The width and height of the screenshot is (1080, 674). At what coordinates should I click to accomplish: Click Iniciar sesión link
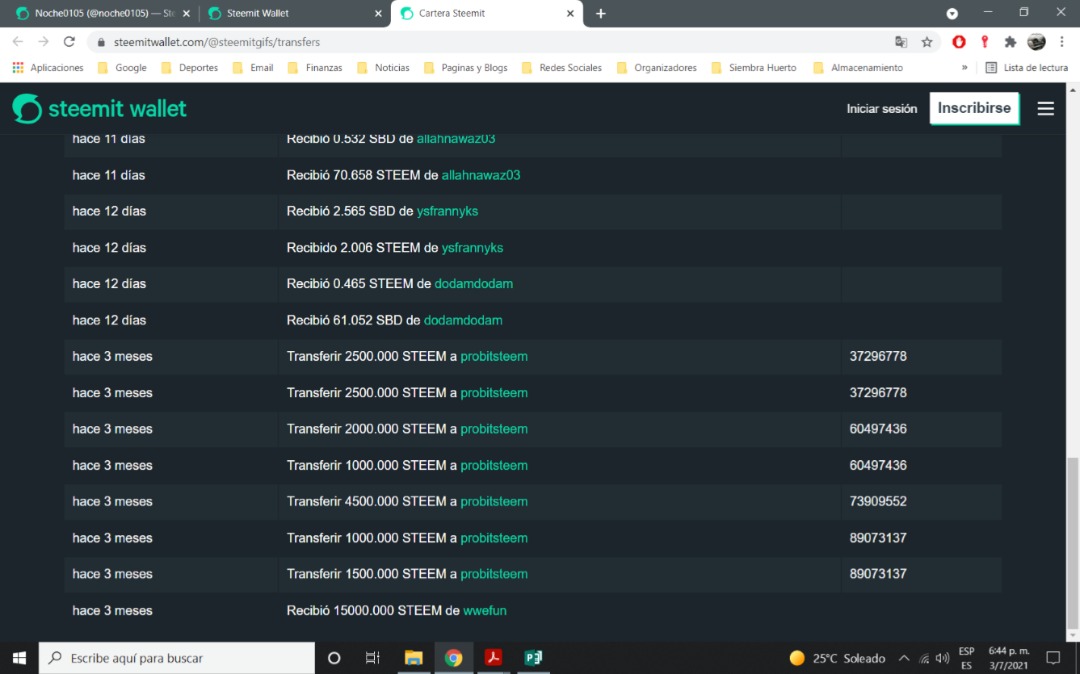pyautogui.click(x=882, y=109)
